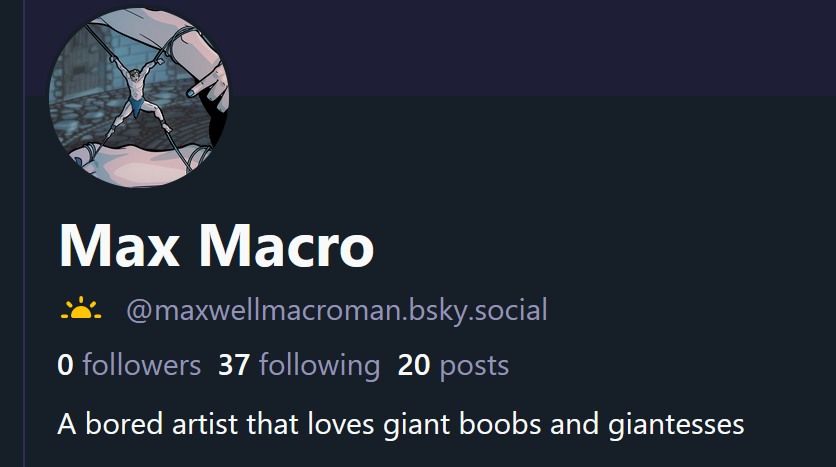
Task: Click the bio text about a bored artist
Action: pos(400,425)
